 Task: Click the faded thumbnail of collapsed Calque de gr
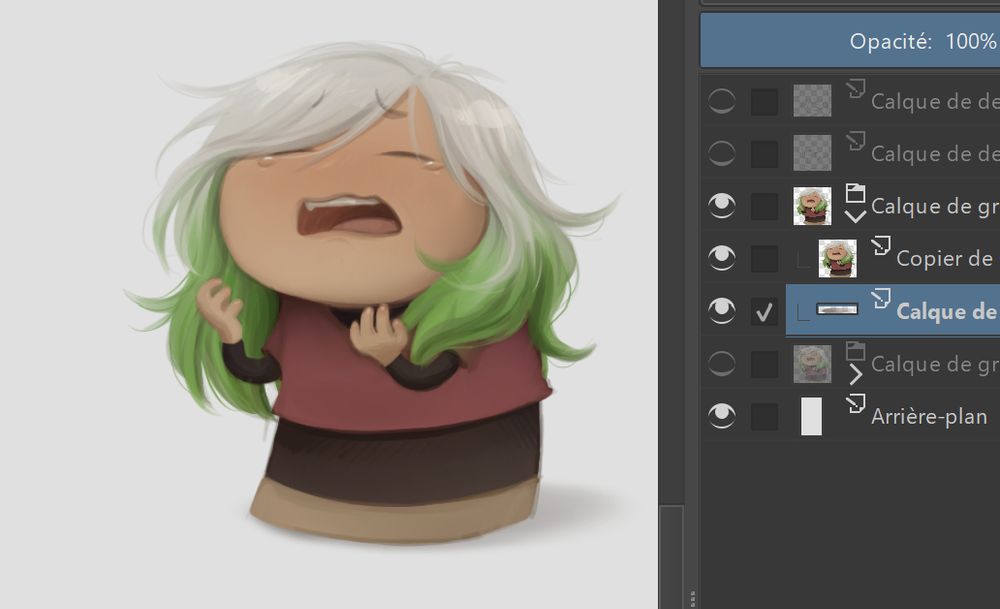pos(812,364)
